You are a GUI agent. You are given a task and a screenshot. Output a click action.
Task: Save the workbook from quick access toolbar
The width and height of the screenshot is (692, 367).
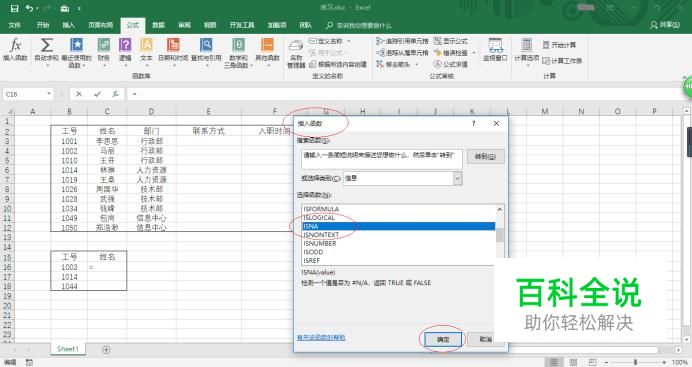click(15, 8)
